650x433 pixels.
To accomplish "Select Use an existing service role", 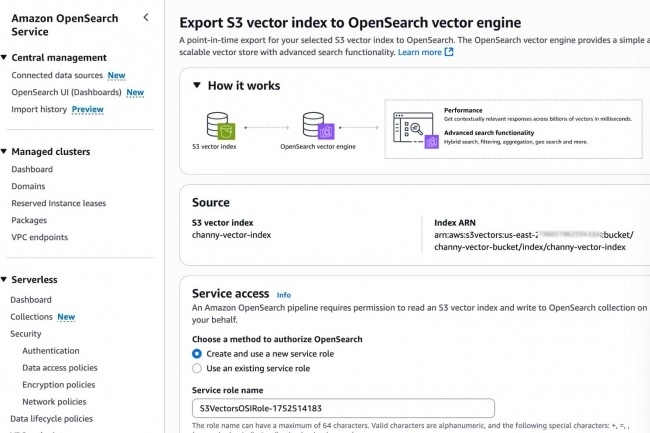I will coord(197,368).
